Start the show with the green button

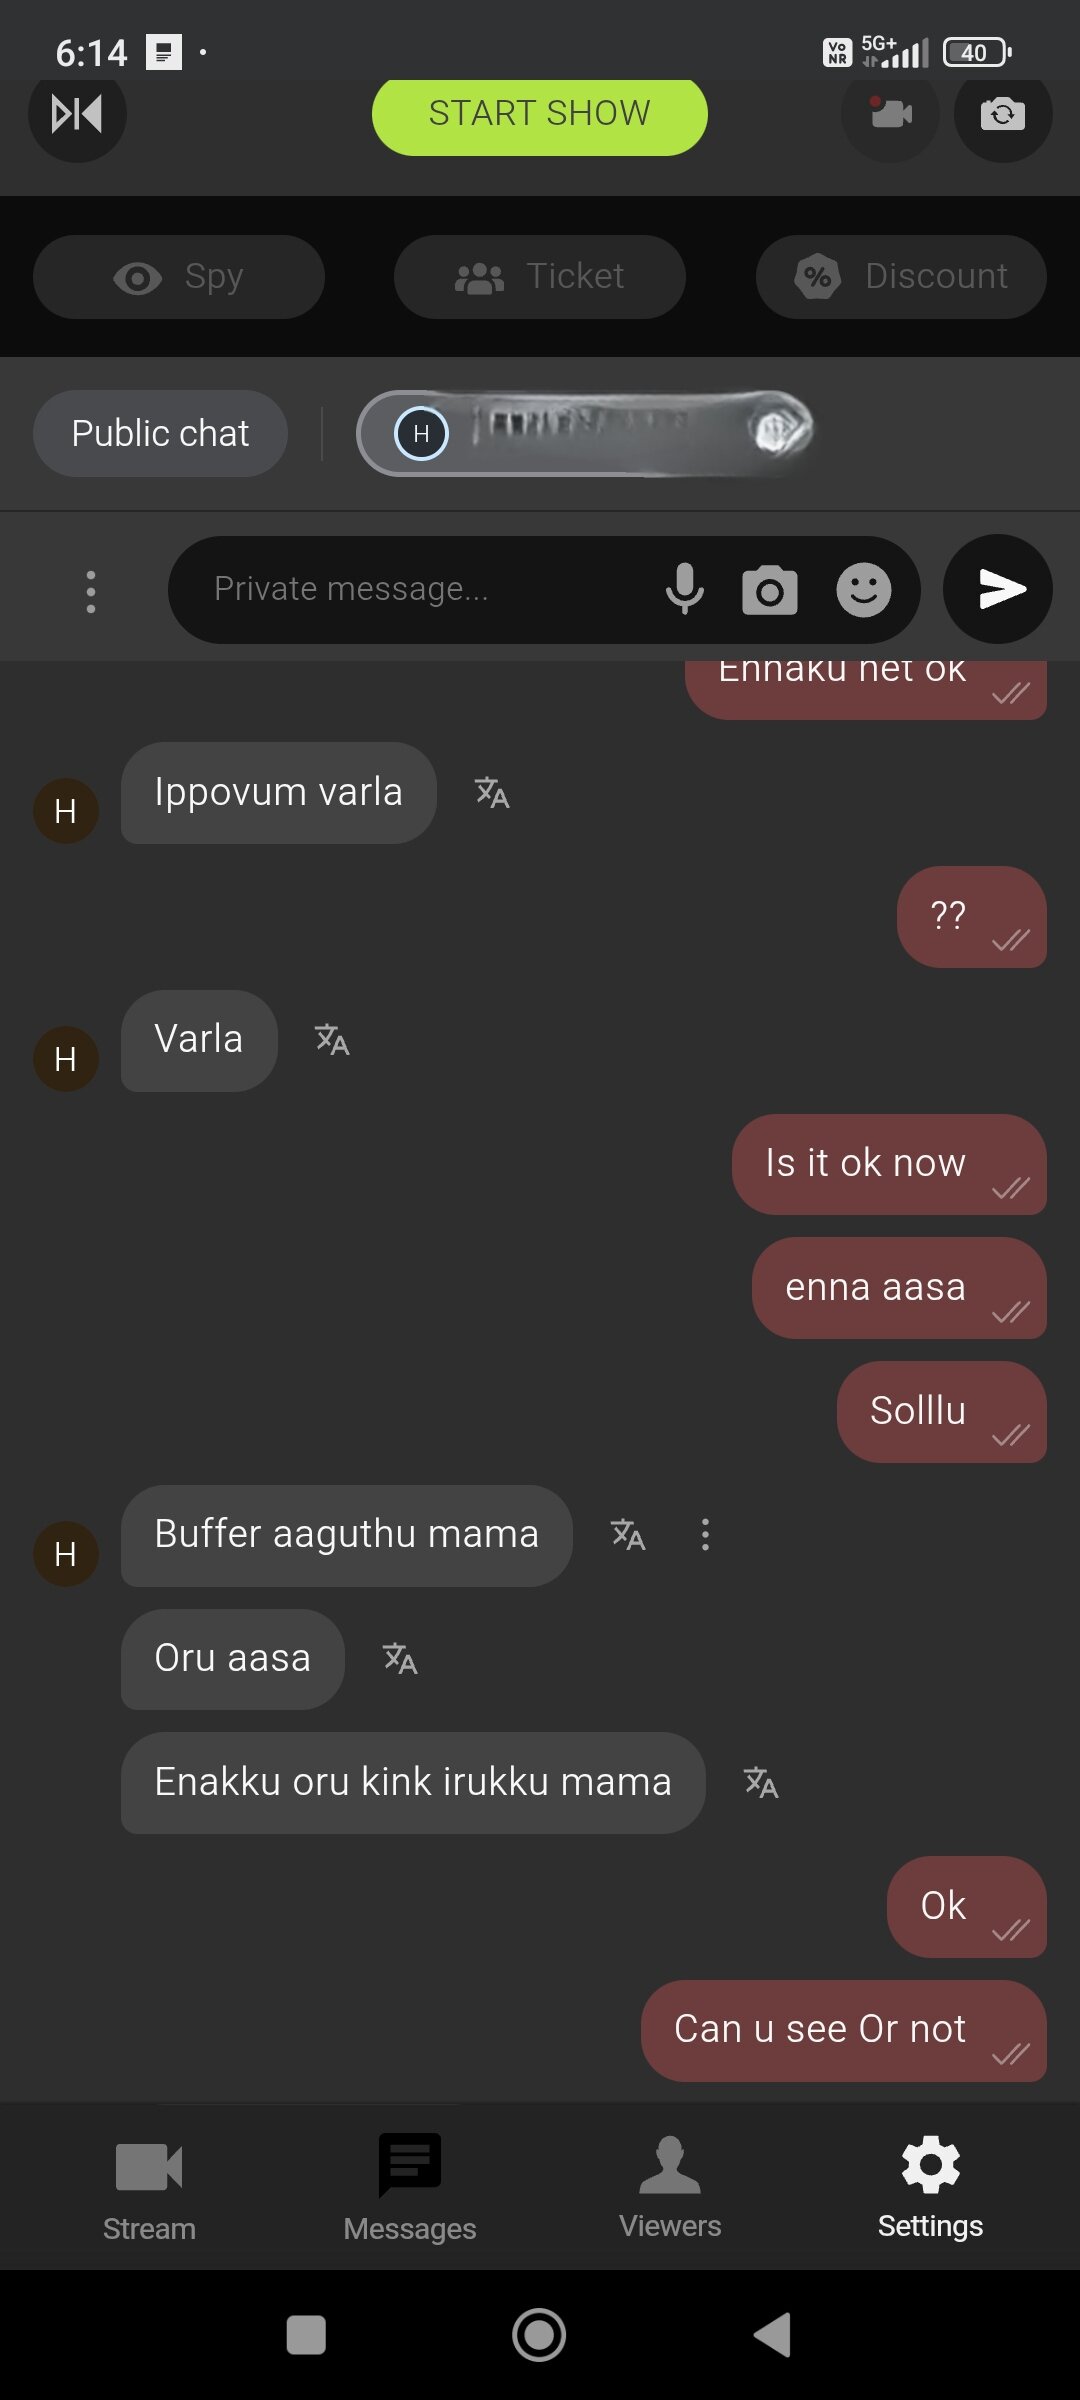click(x=540, y=114)
